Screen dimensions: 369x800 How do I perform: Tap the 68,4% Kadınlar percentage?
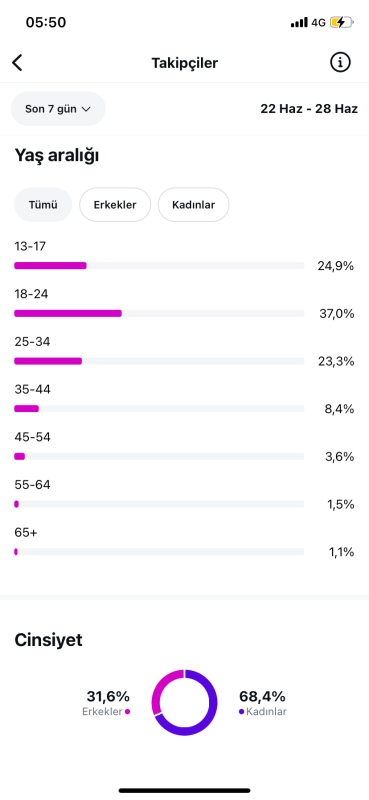click(262, 696)
